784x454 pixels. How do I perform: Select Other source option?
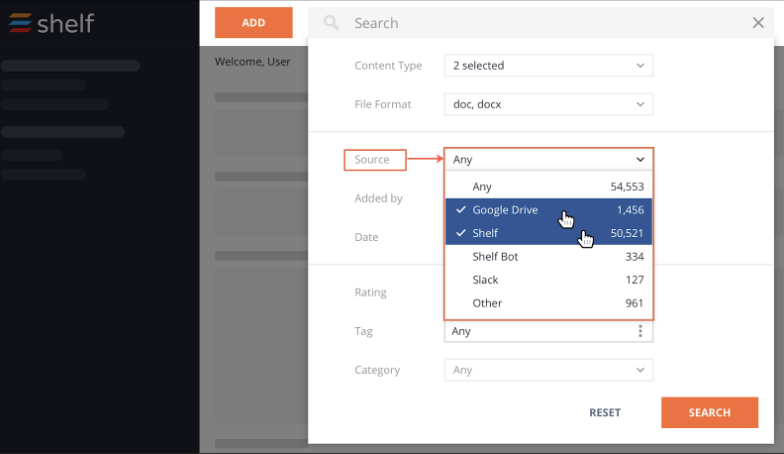[x=548, y=303]
